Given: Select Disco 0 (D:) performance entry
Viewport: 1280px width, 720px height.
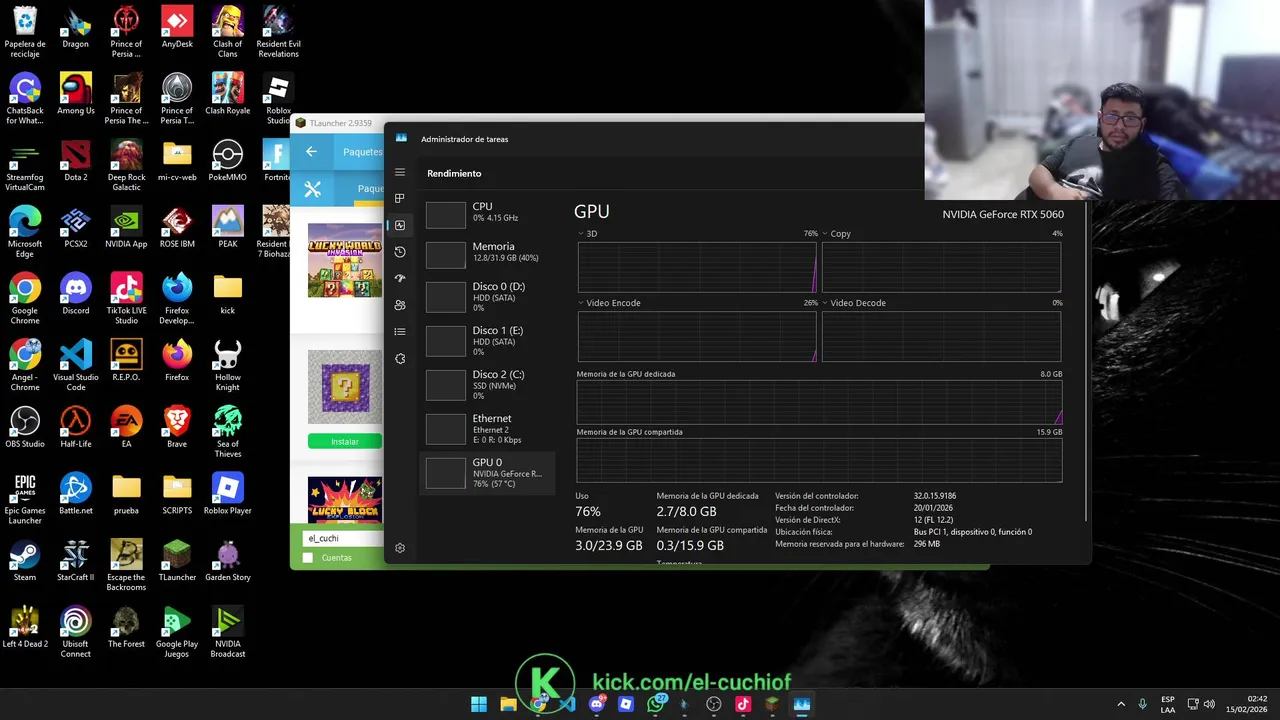Looking at the screenshot, I should (x=487, y=296).
